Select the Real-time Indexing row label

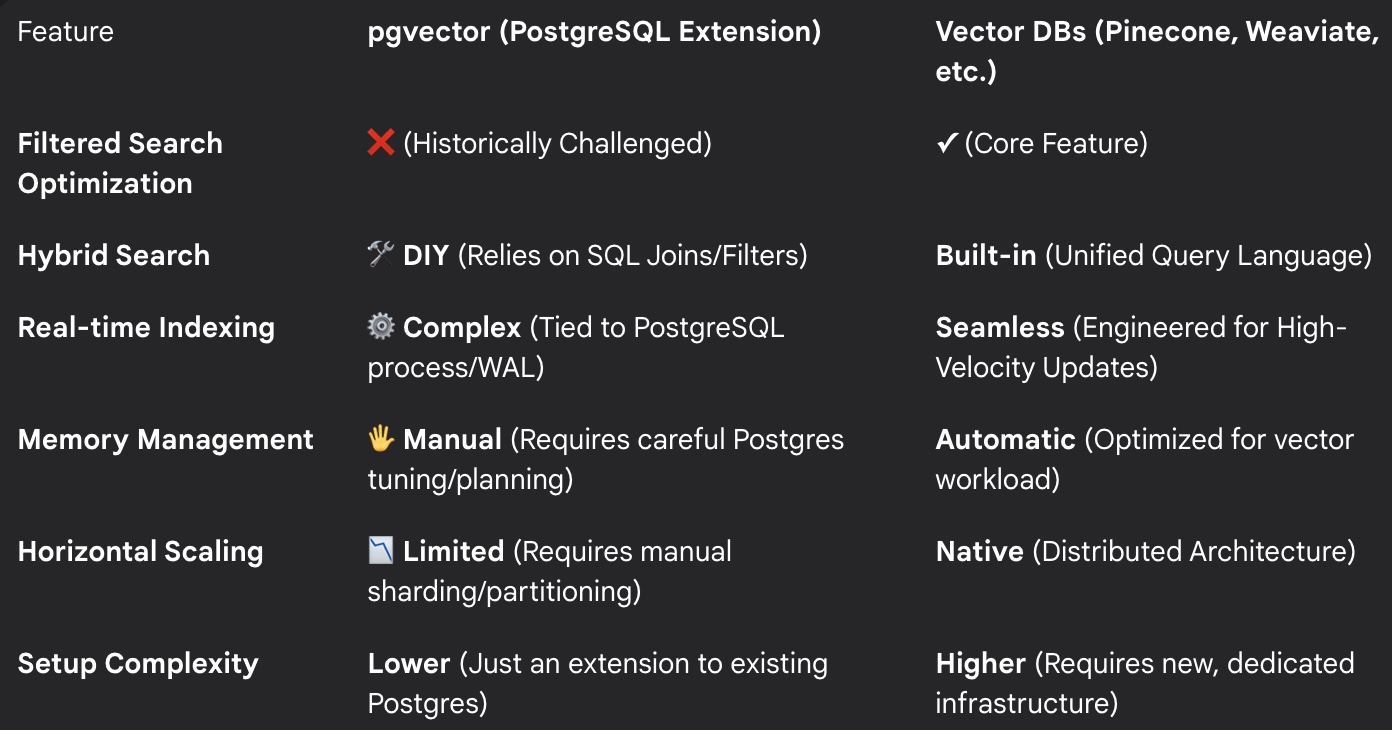tap(146, 328)
